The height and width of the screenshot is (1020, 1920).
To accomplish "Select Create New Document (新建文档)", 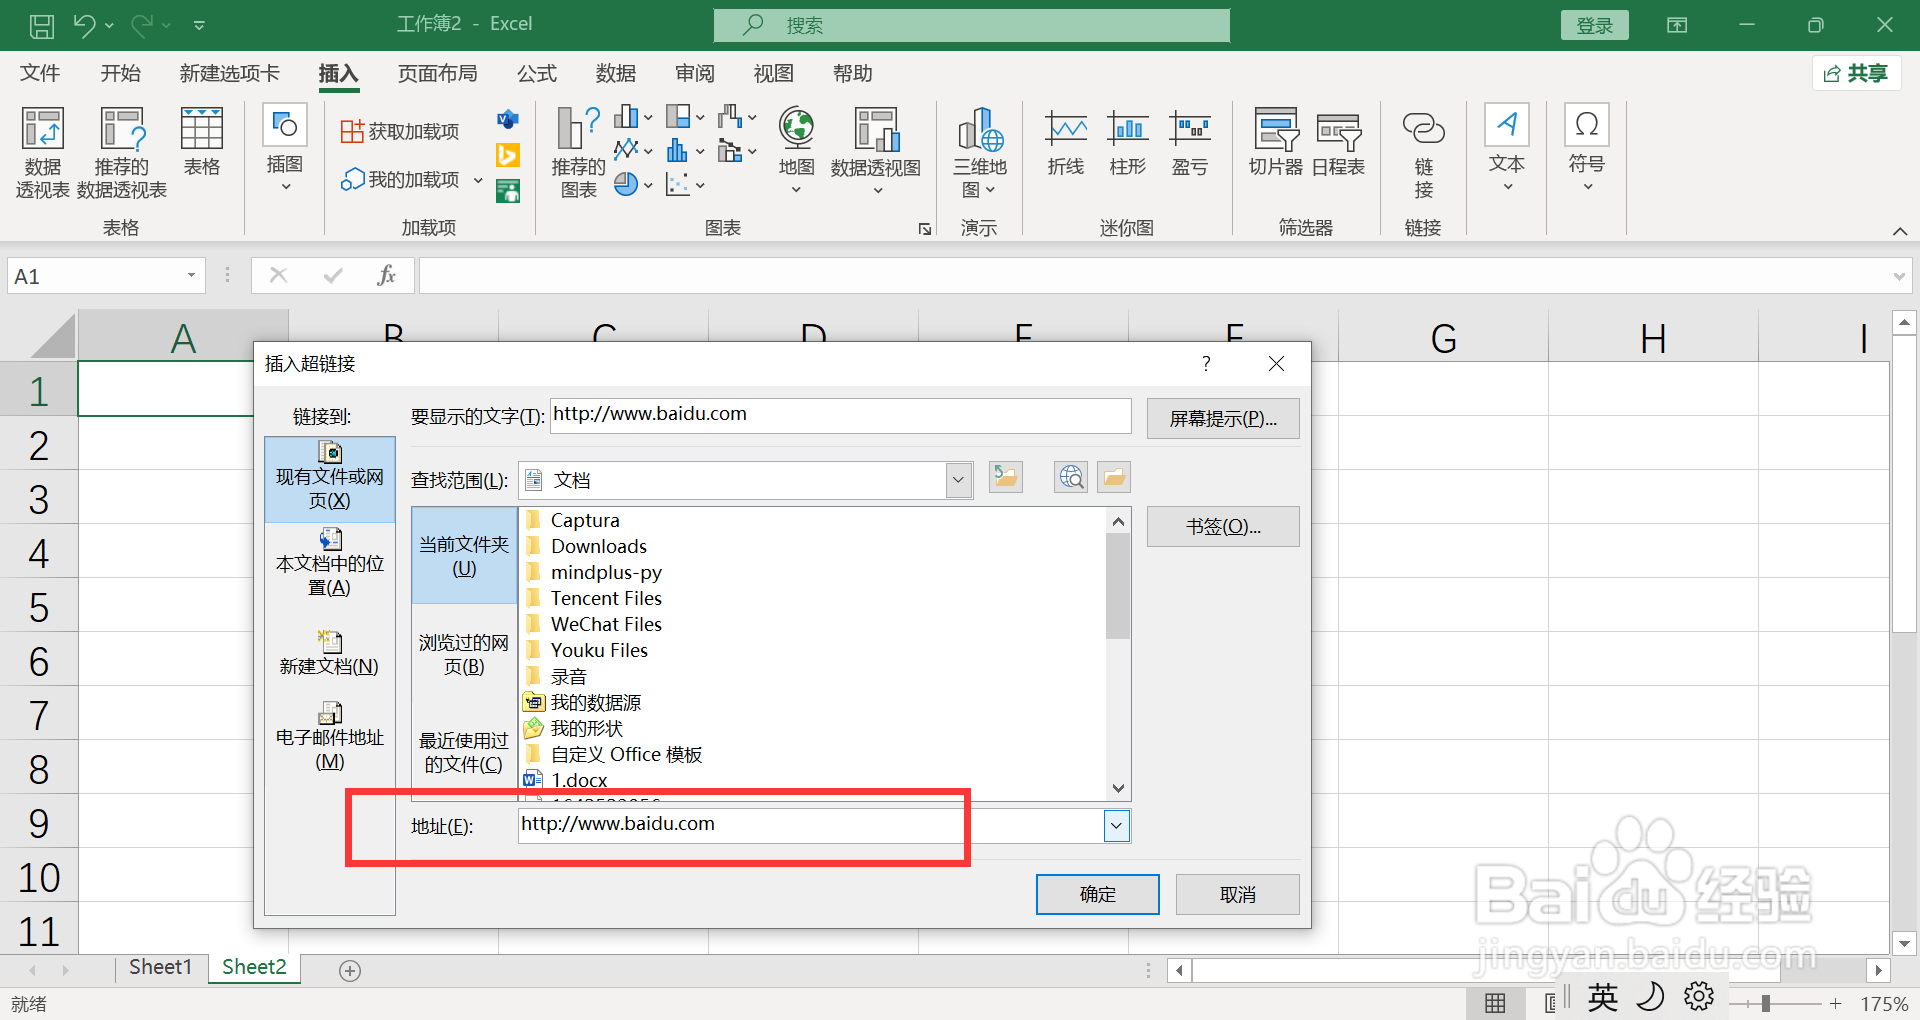I will point(330,653).
